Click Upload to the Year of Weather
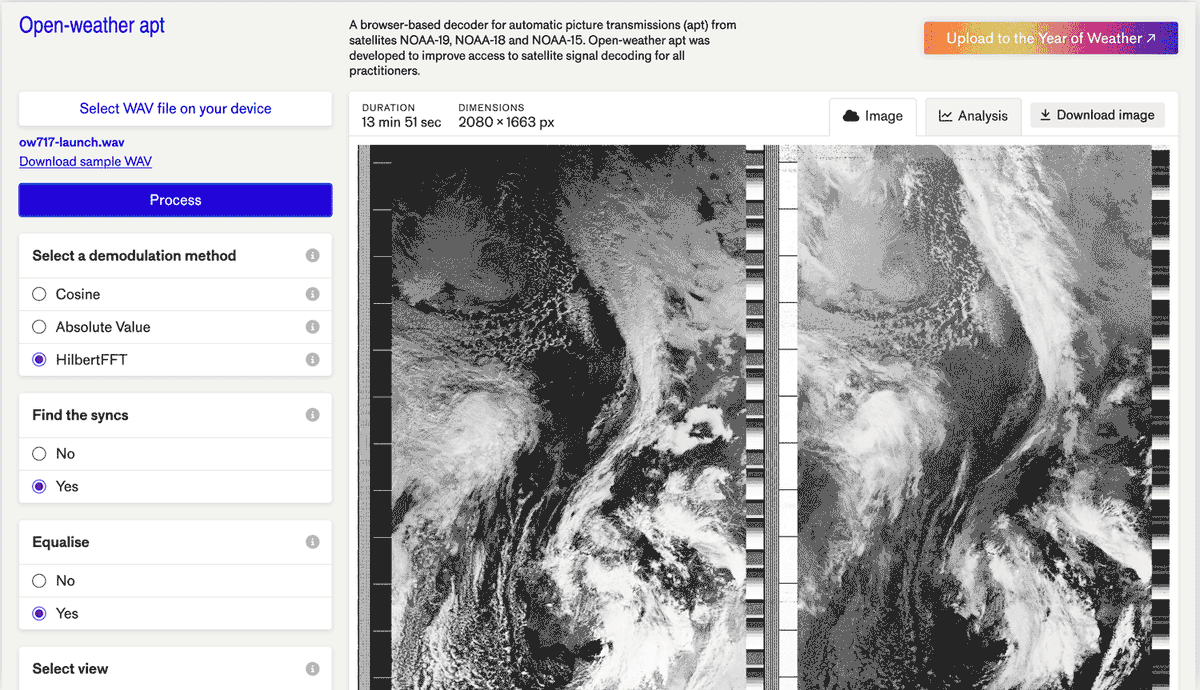 click(1051, 38)
